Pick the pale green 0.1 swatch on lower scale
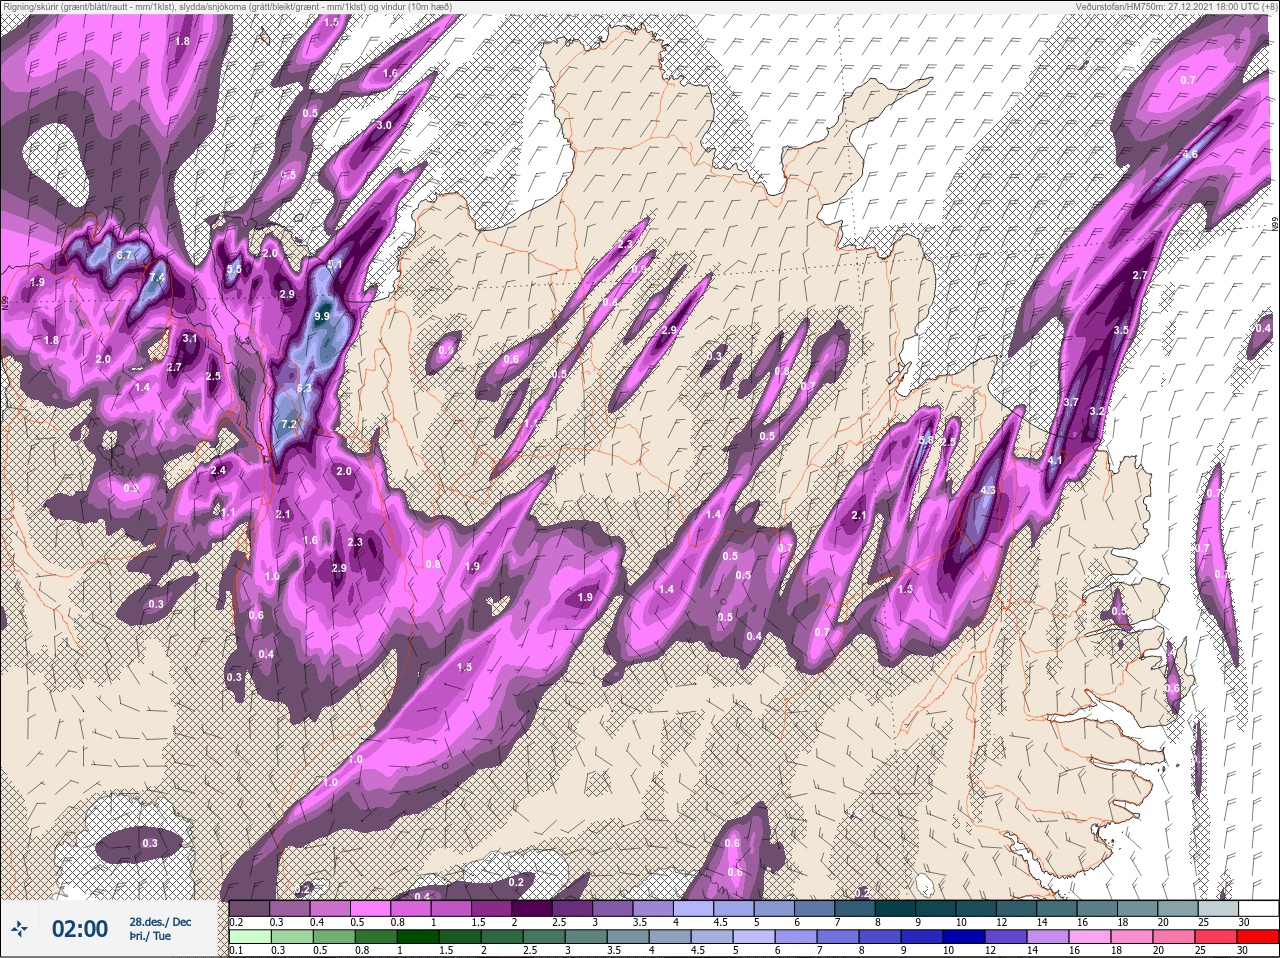The image size is (1280, 958). (250, 937)
